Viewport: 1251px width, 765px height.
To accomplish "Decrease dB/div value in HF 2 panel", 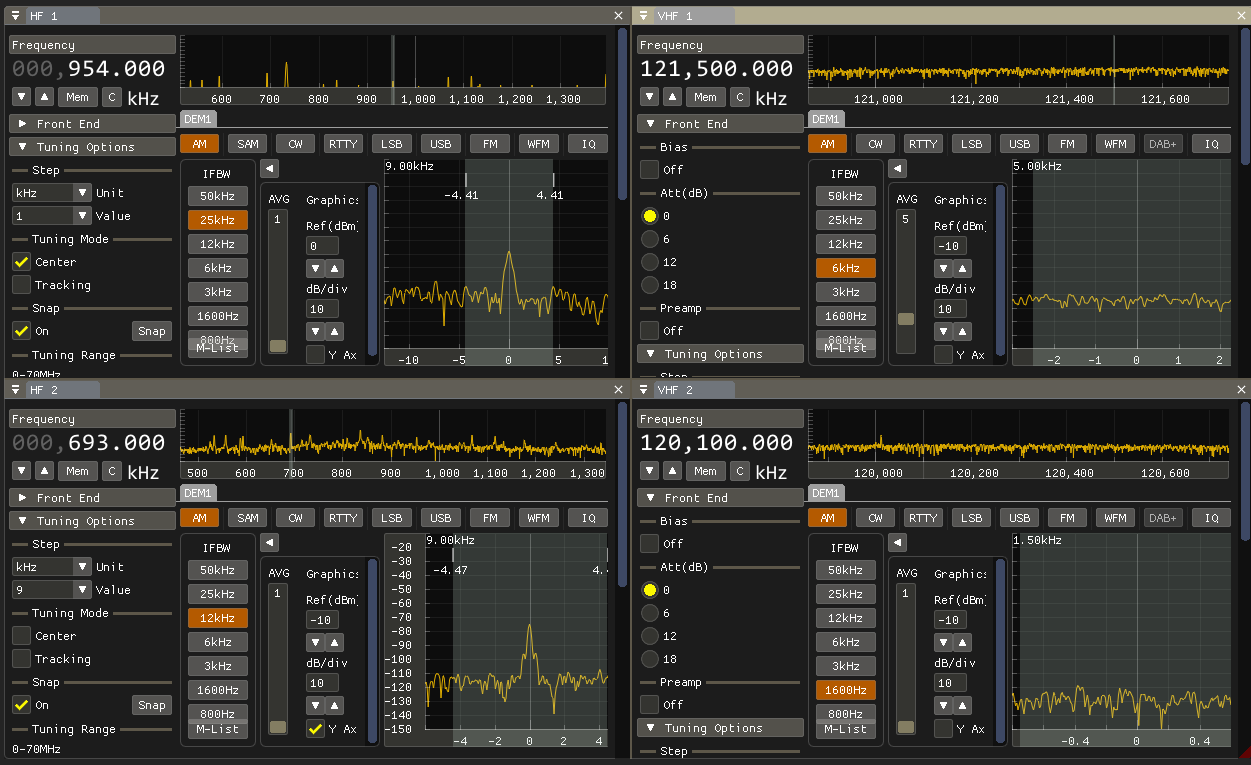I will pos(315,705).
